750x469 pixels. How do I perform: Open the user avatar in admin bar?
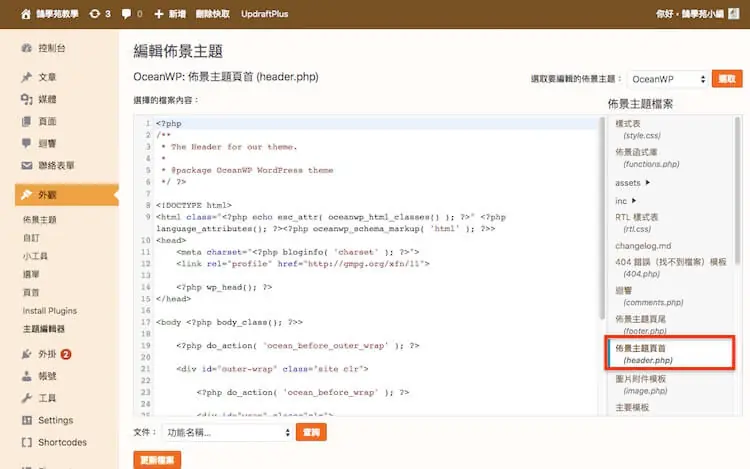(x=734, y=14)
